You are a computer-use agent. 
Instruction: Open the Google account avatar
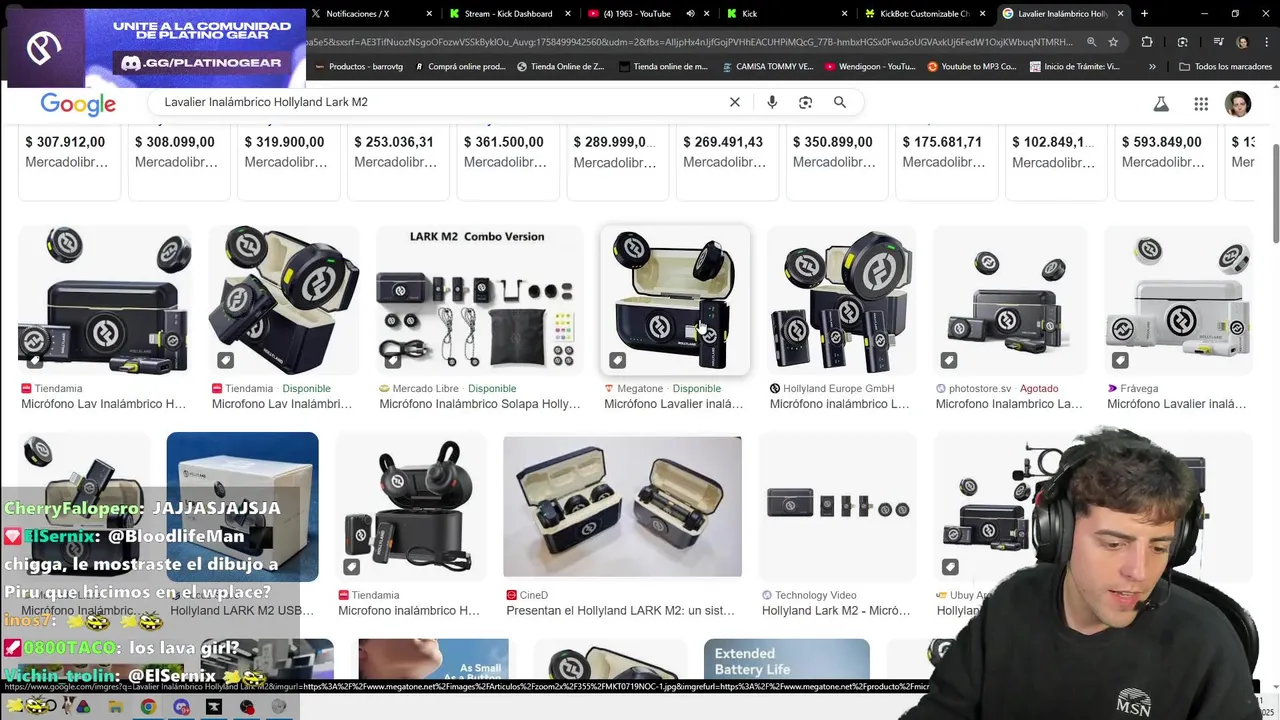1238,104
